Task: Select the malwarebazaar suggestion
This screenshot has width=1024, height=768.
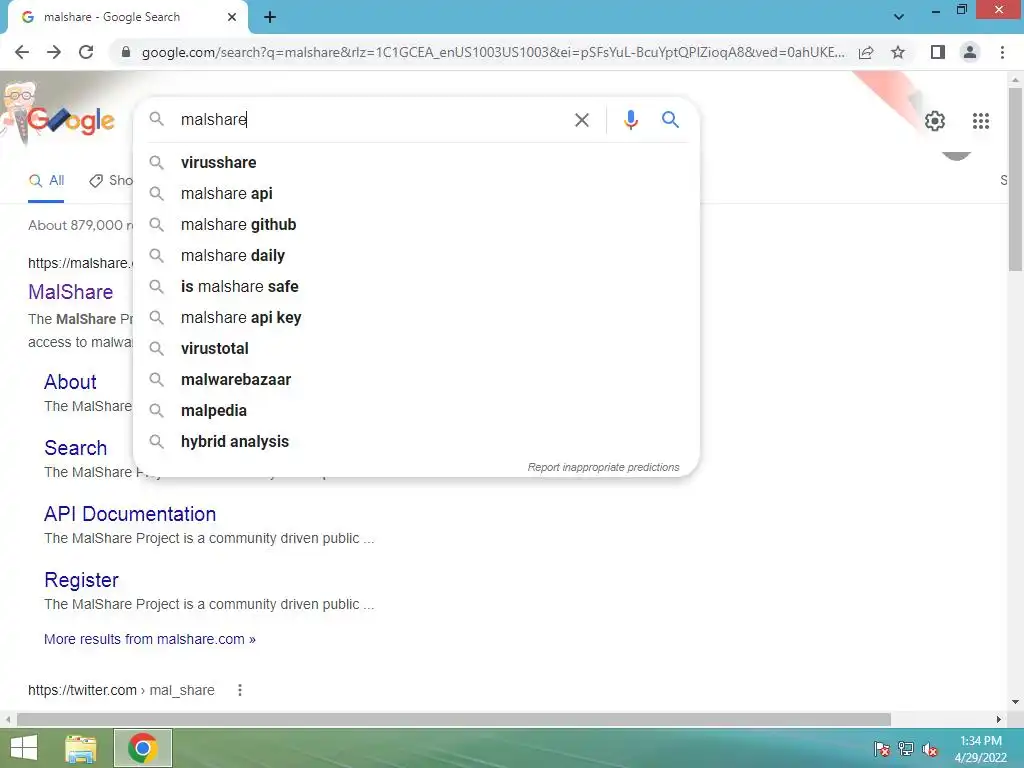Action: [x=416, y=379]
